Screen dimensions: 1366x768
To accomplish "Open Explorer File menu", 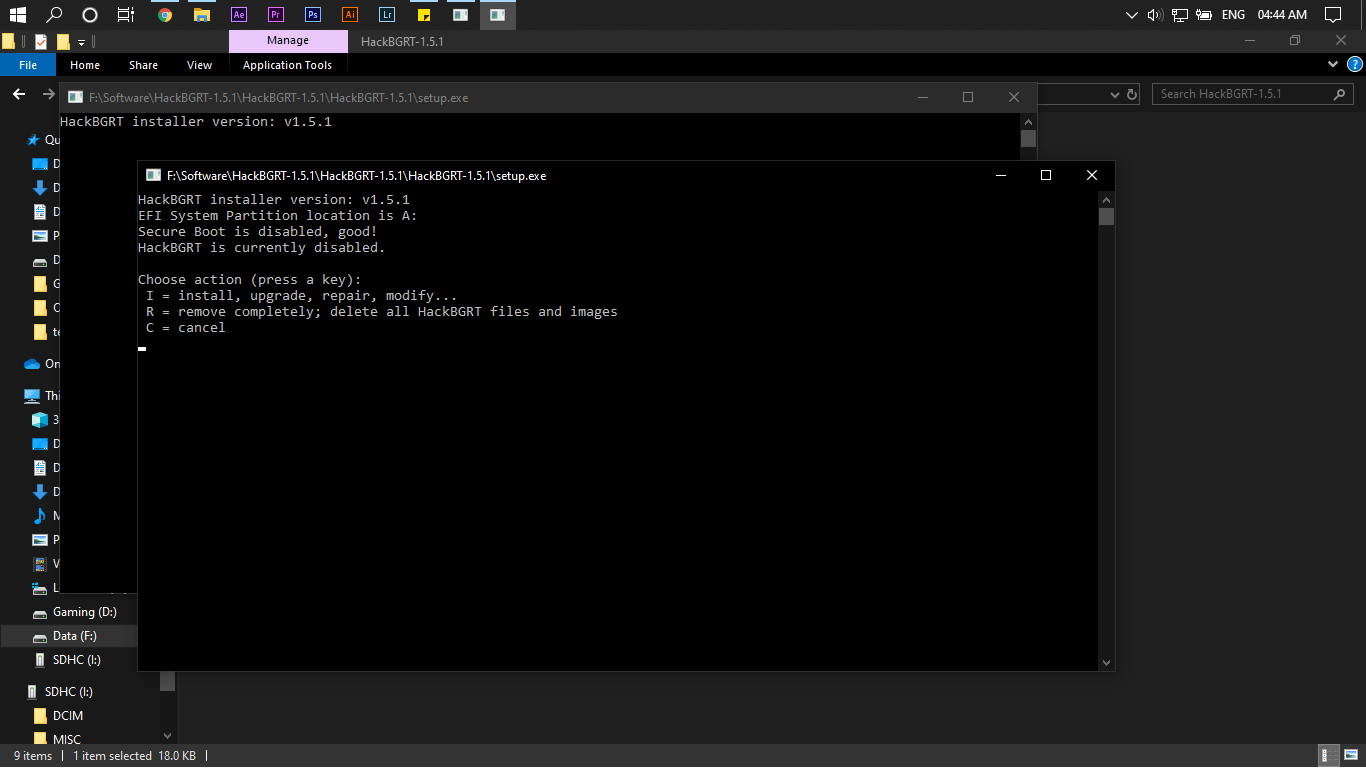I will coord(28,65).
